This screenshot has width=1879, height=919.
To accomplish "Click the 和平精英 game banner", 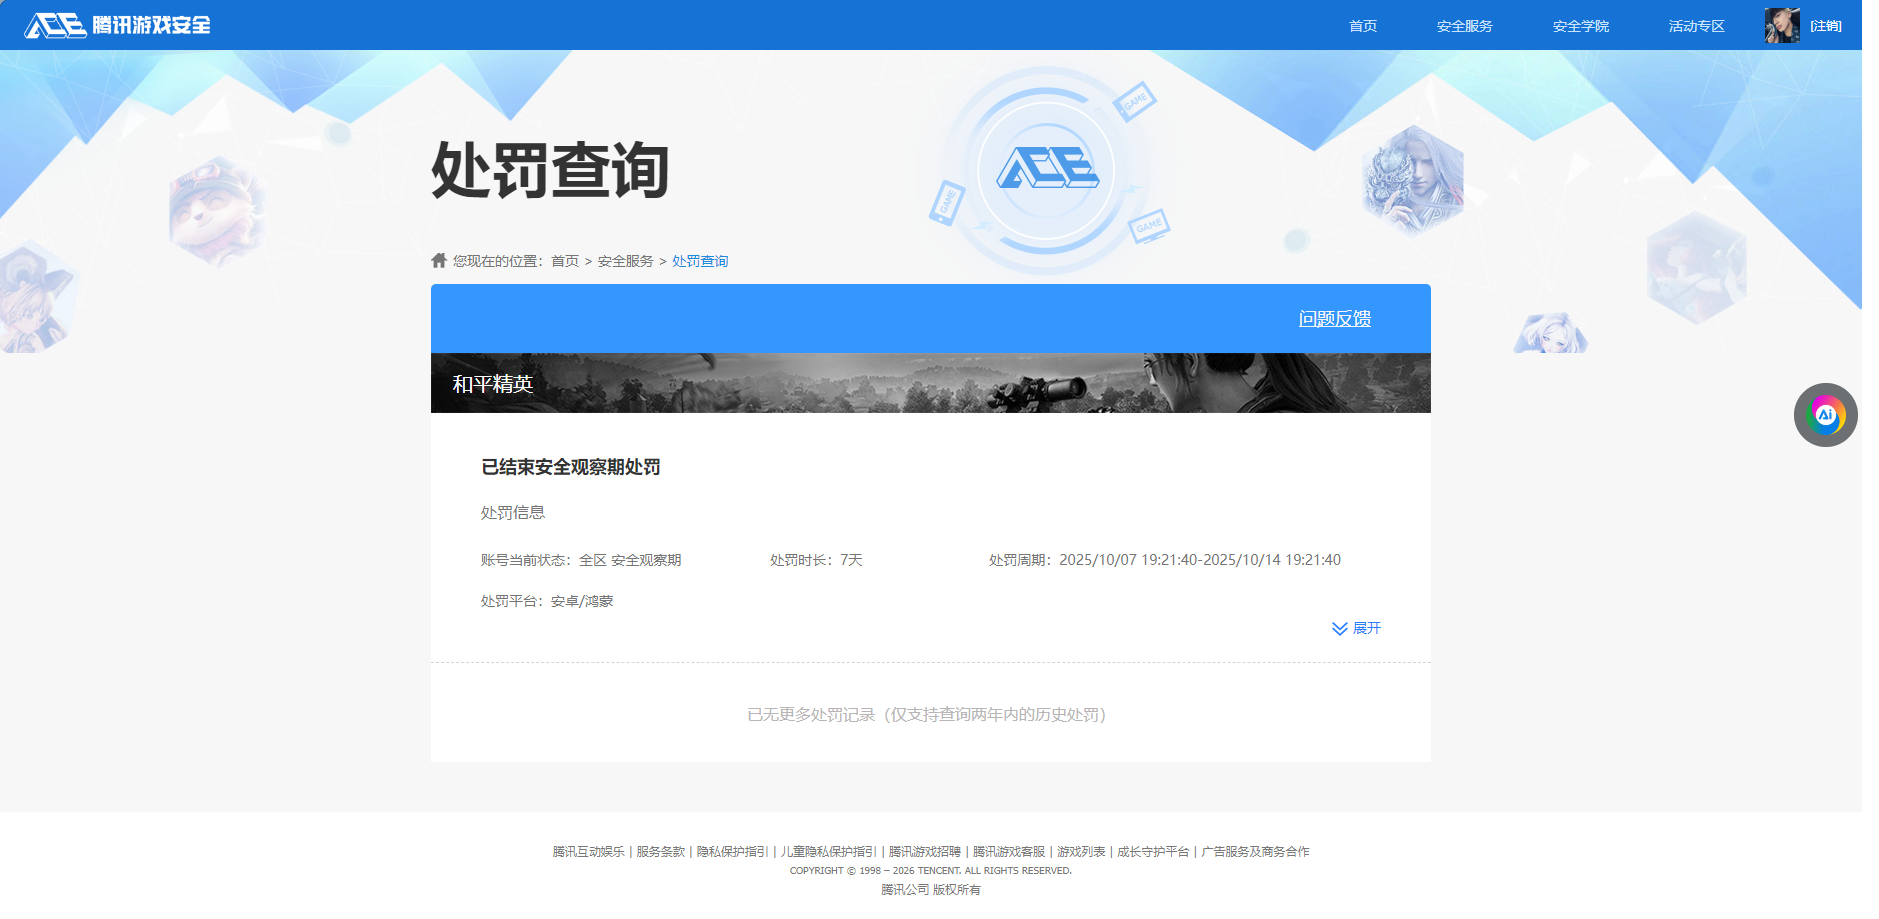I will (x=931, y=383).
